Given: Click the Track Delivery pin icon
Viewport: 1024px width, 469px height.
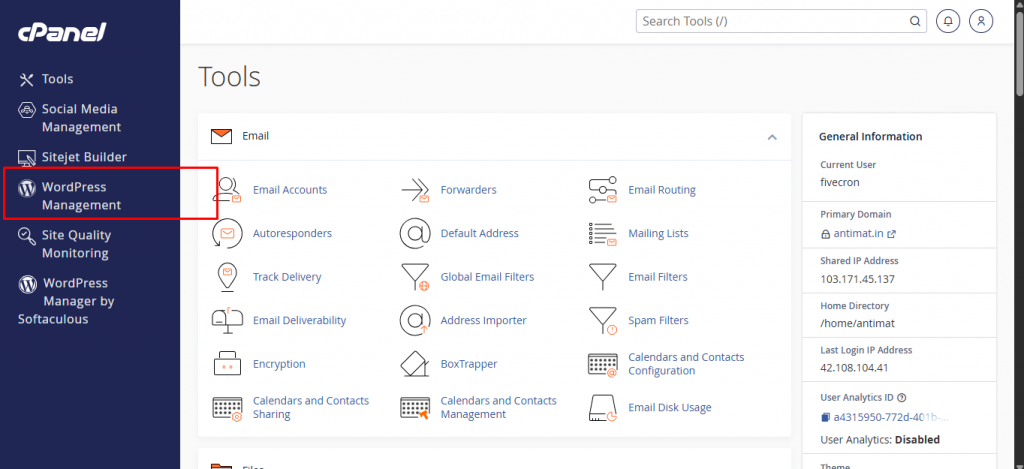Looking at the screenshot, I should [227, 277].
